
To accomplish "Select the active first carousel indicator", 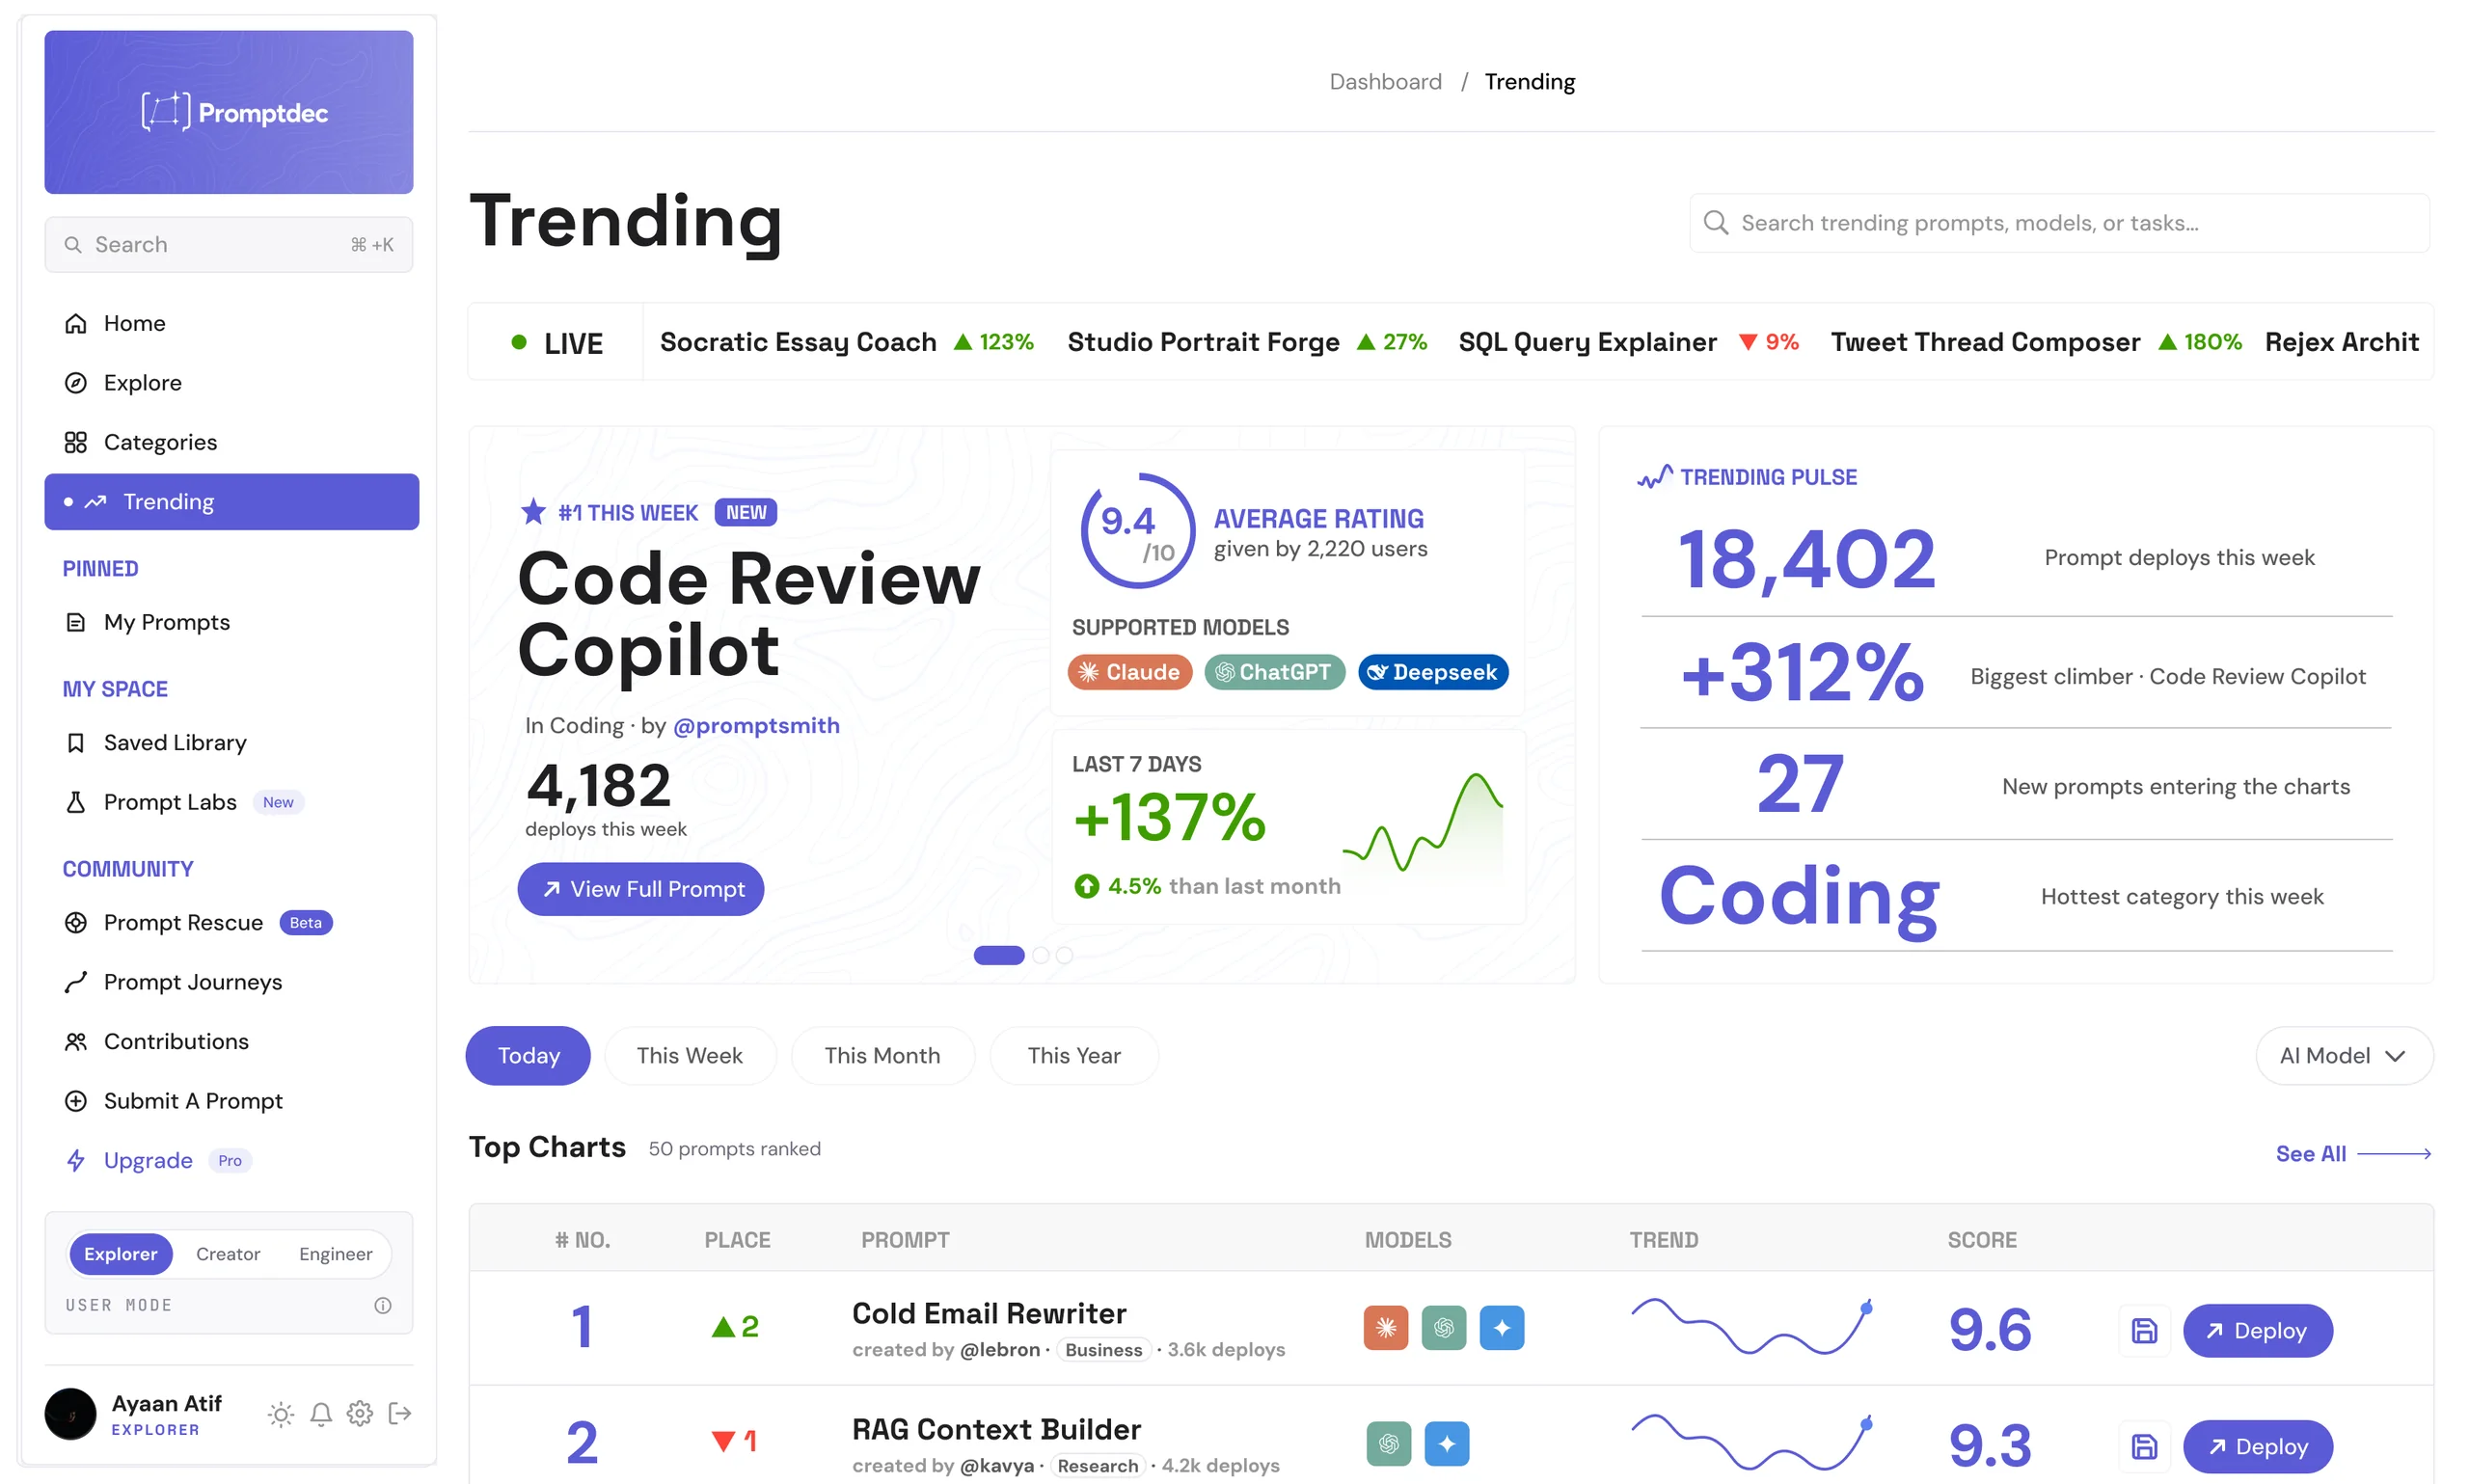I will tap(999, 955).
